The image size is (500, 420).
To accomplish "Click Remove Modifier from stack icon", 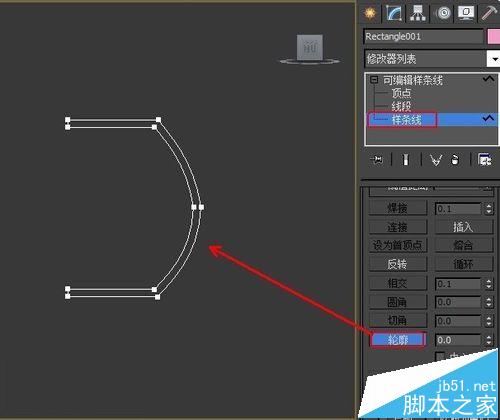I will click(455, 160).
